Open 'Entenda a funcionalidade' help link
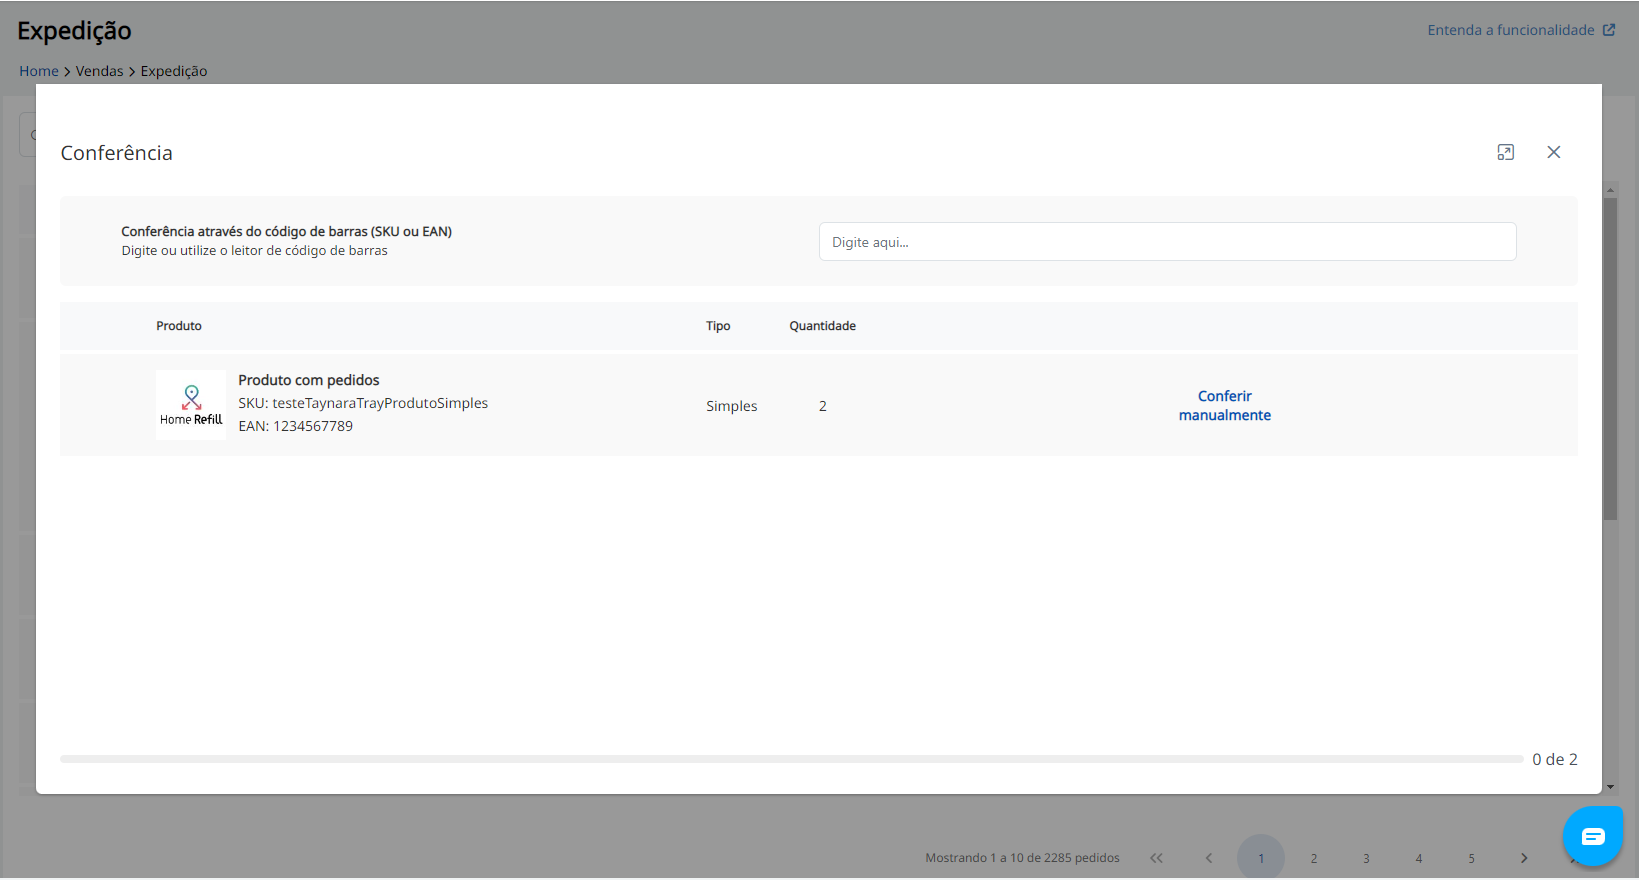Image resolution: width=1639 pixels, height=880 pixels. [x=1510, y=30]
